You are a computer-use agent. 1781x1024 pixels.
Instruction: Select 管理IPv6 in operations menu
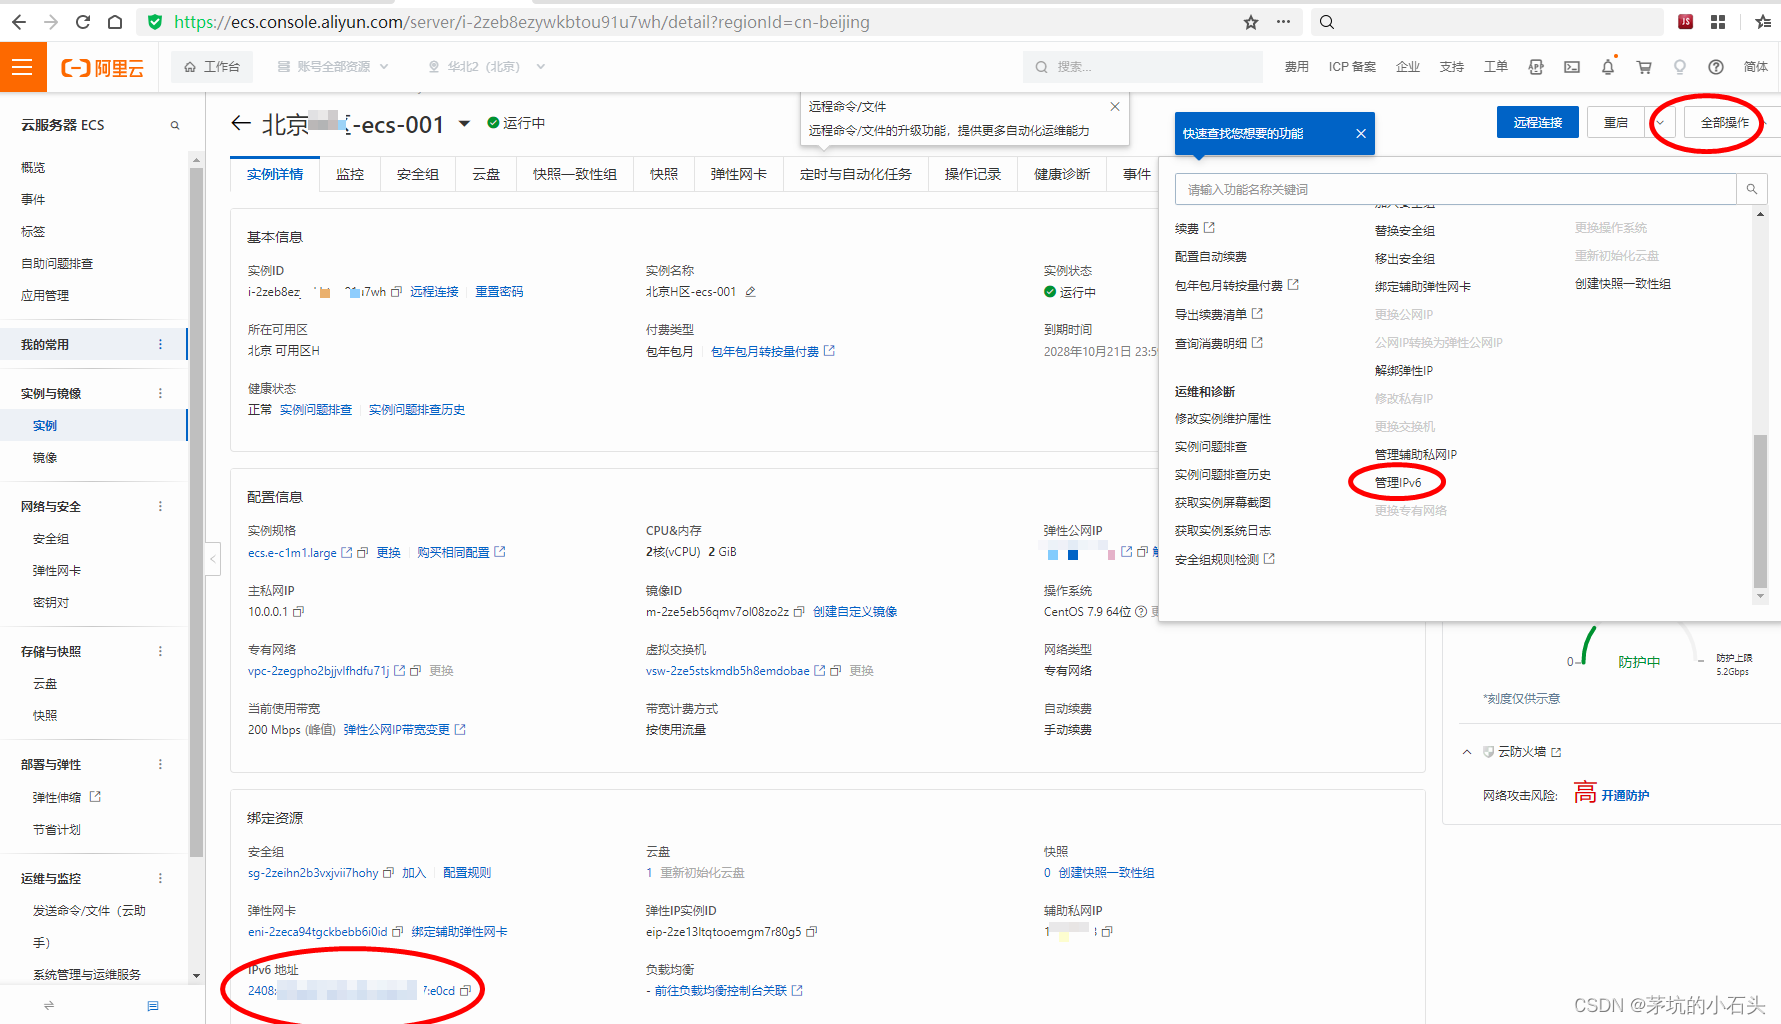click(1398, 483)
